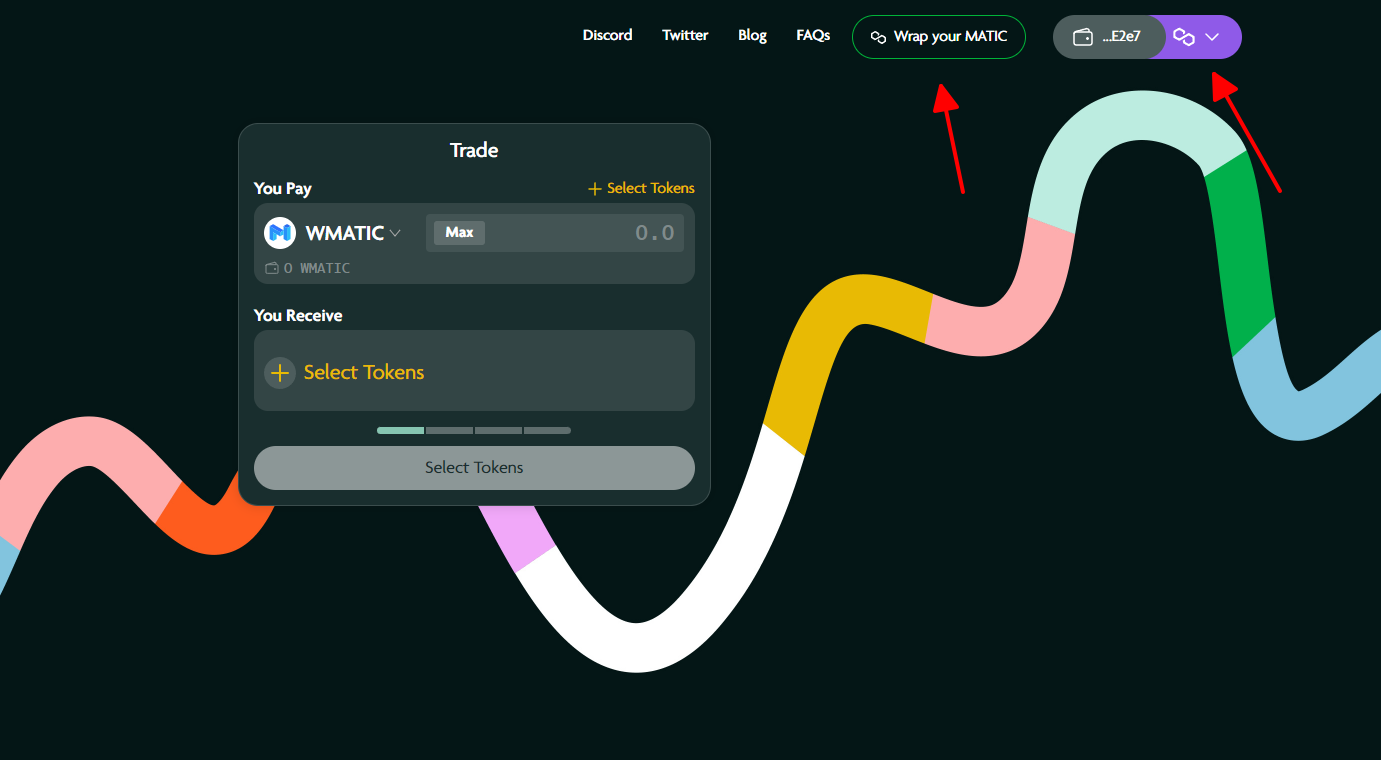Image resolution: width=1381 pixels, height=760 pixels.
Task: Click the Trade panel heading
Action: (x=474, y=150)
